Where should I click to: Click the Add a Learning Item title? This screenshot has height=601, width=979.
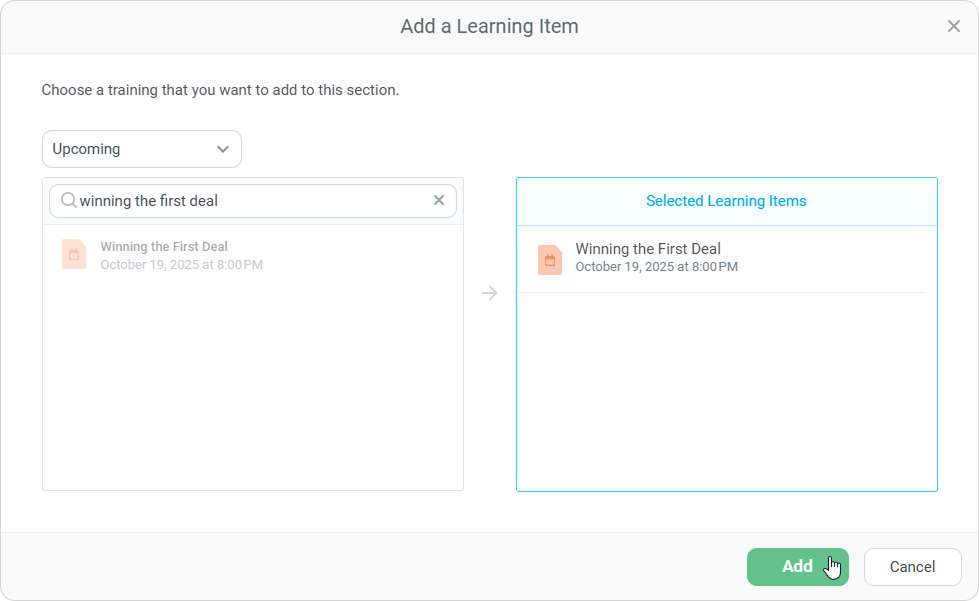(x=489, y=27)
